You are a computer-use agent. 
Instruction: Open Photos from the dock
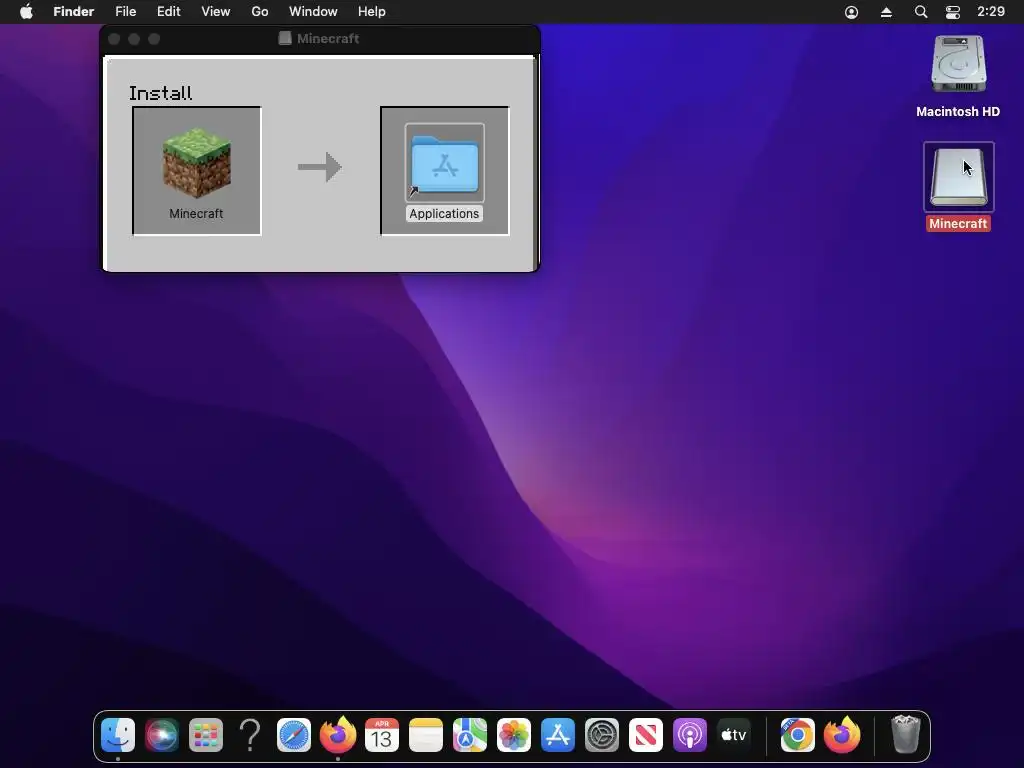(x=514, y=735)
